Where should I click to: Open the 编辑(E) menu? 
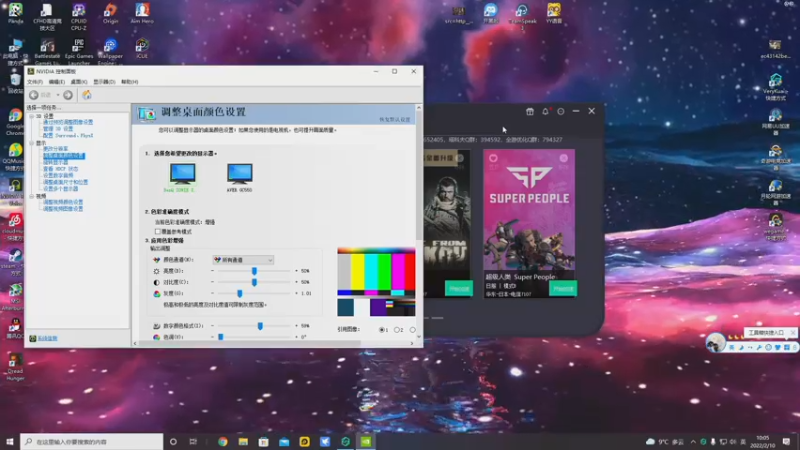(x=57, y=82)
